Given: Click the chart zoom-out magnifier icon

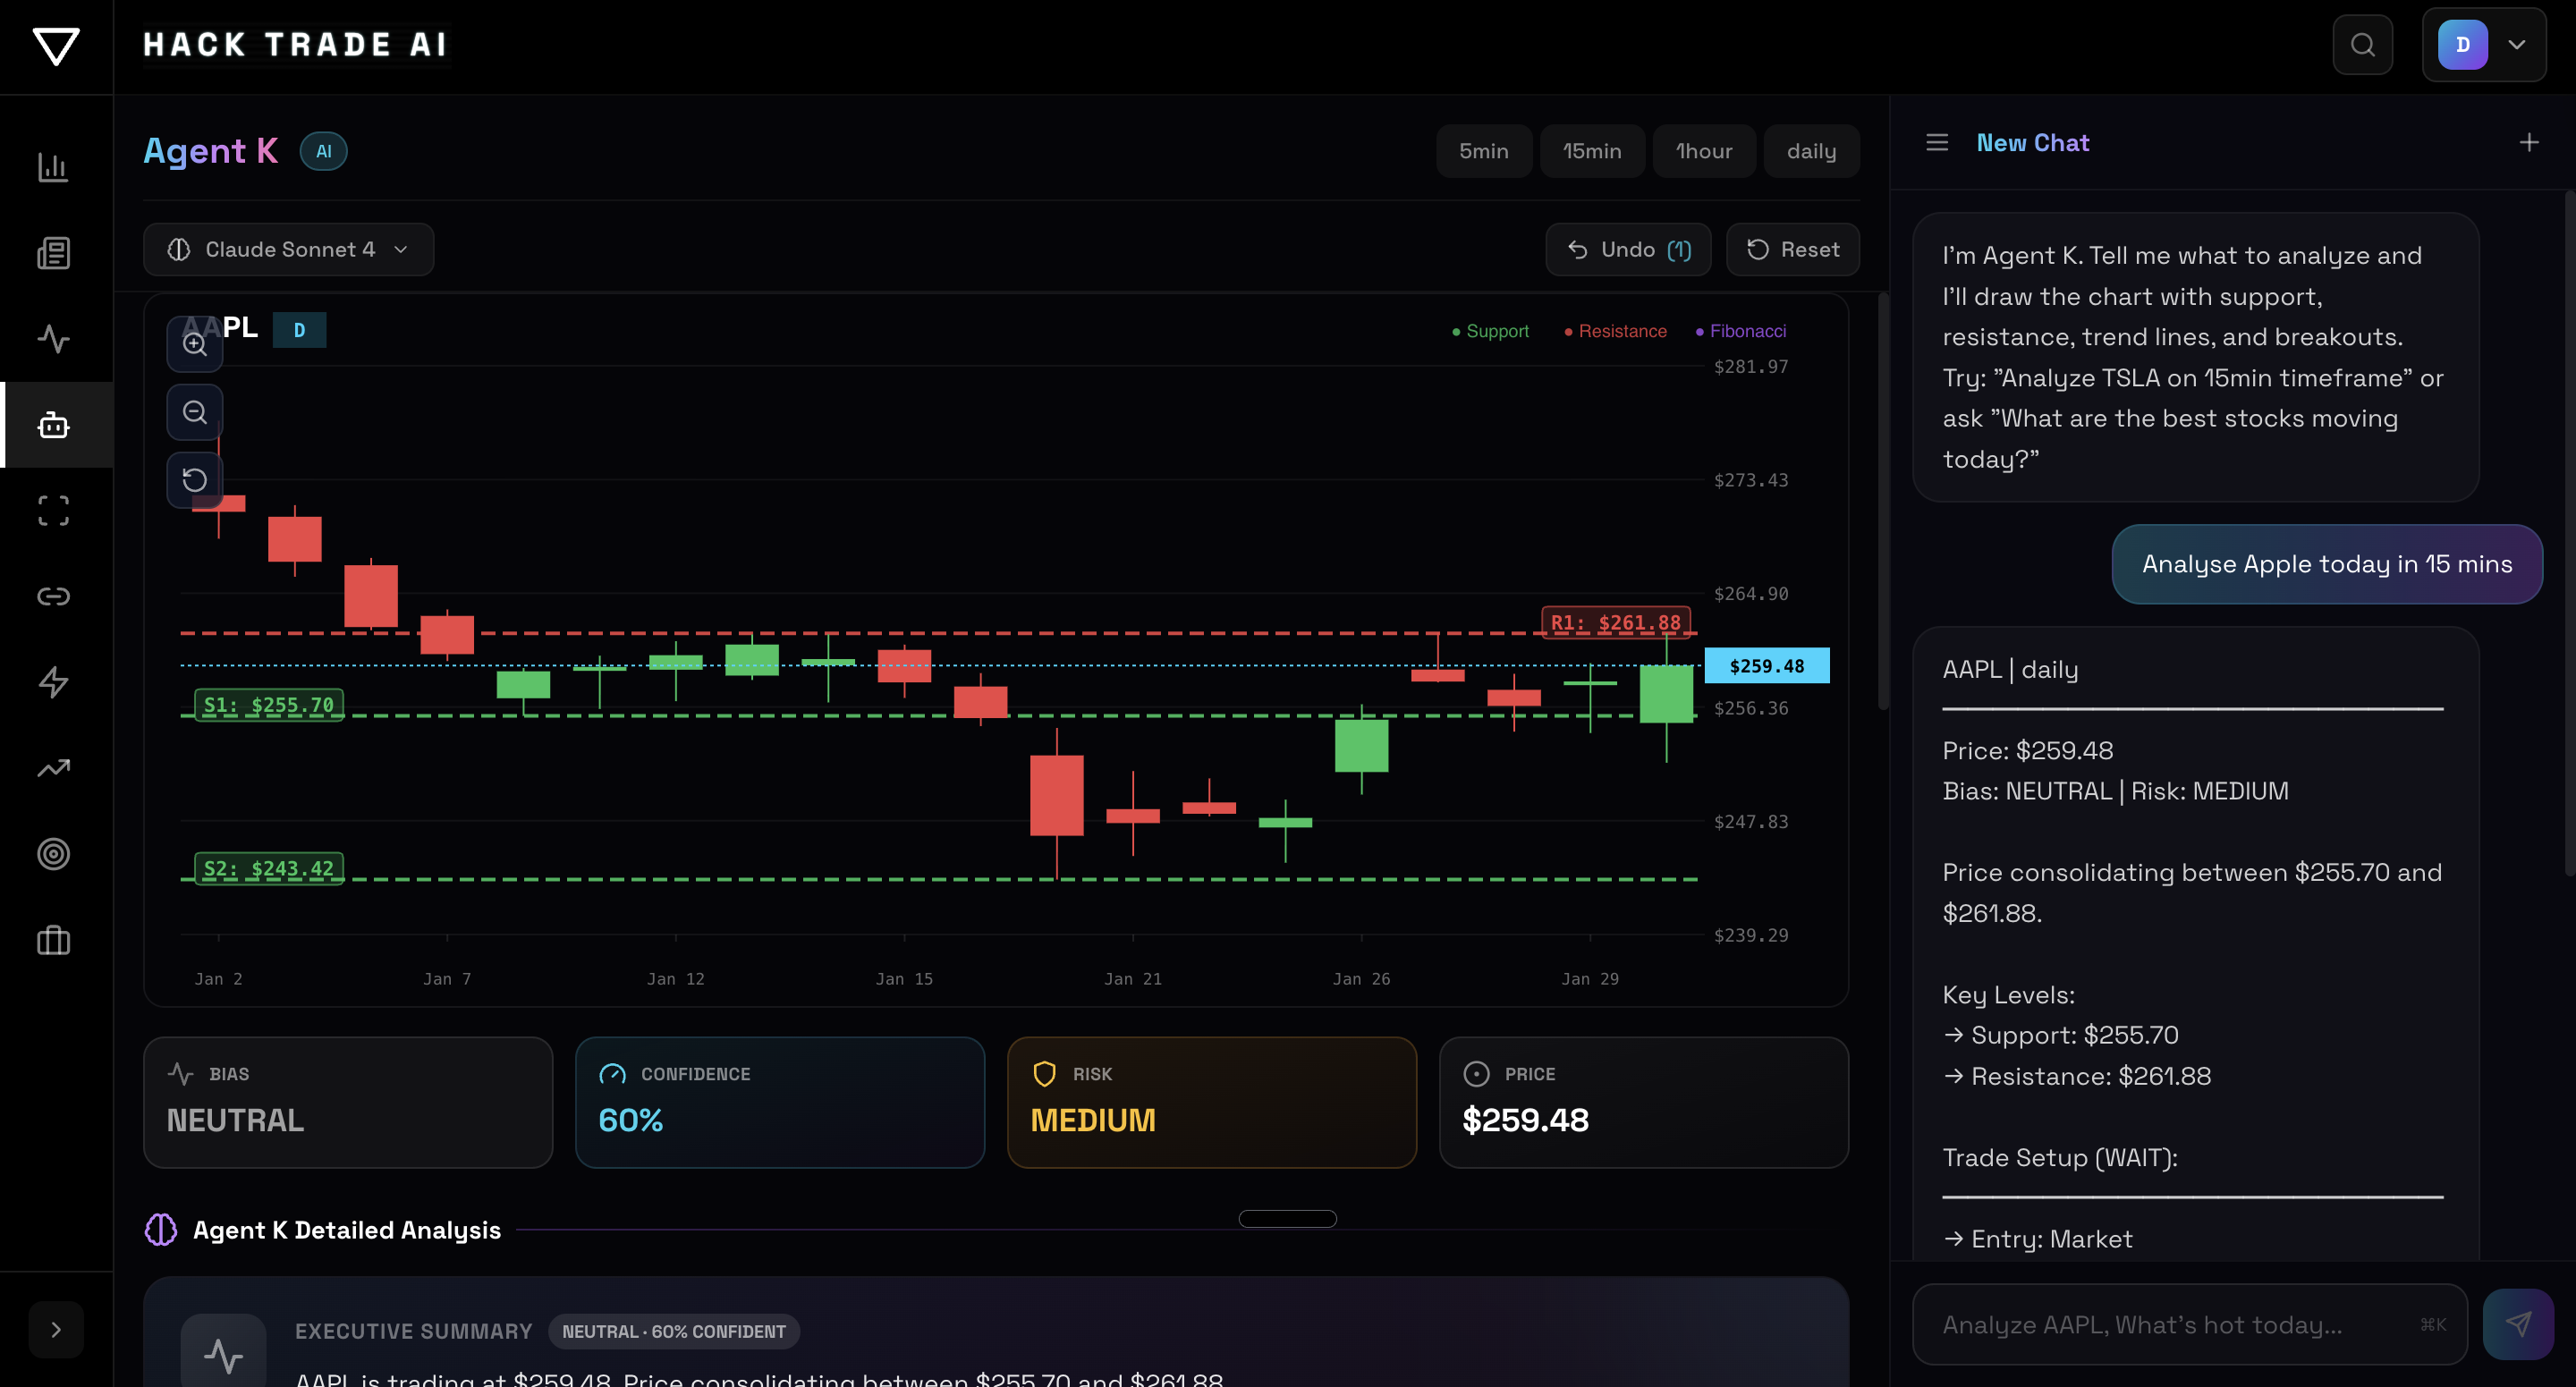Looking at the screenshot, I should [x=194, y=412].
